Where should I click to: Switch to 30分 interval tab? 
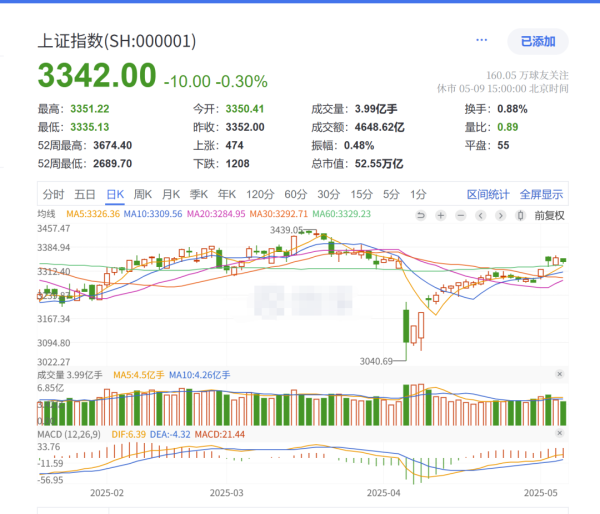(328, 194)
